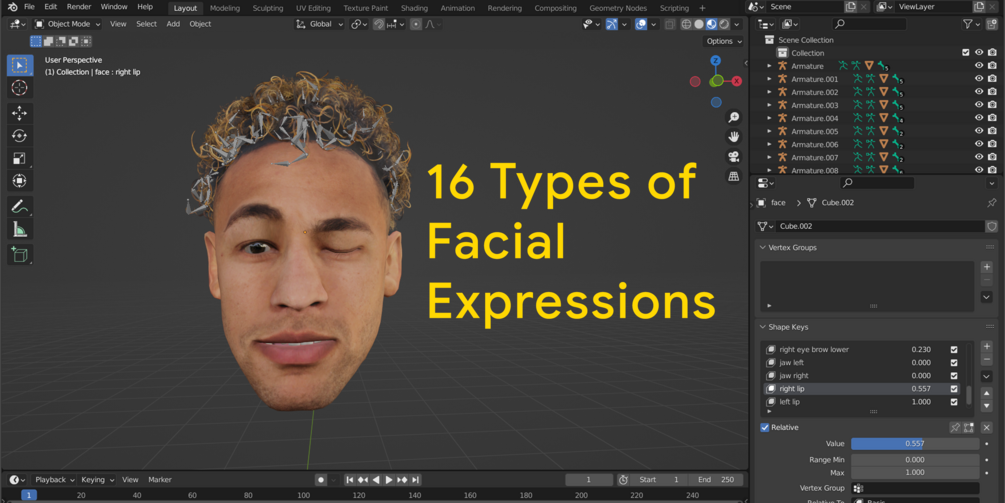
Task: Select the Rotate tool
Action: pos(19,136)
